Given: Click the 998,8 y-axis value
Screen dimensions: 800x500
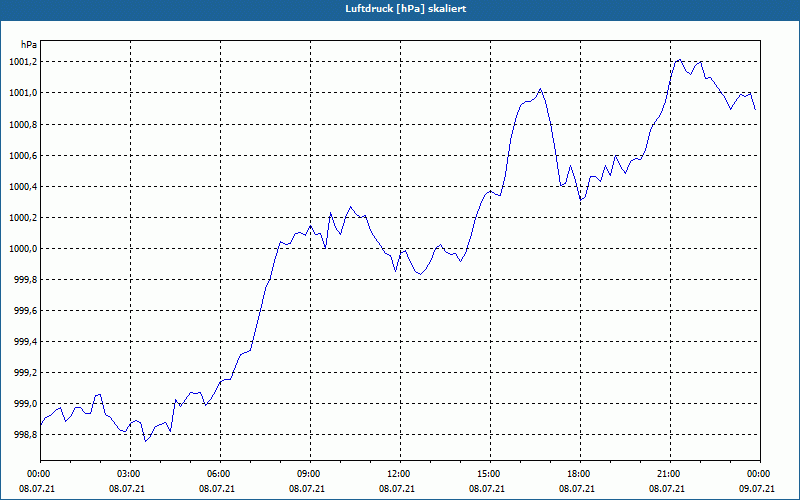Looking at the screenshot, I should pos(26,435).
